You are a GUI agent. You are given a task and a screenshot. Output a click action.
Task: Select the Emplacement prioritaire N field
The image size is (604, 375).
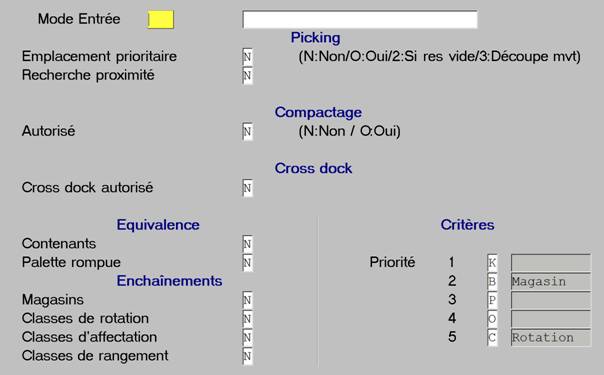pyautogui.click(x=248, y=57)
